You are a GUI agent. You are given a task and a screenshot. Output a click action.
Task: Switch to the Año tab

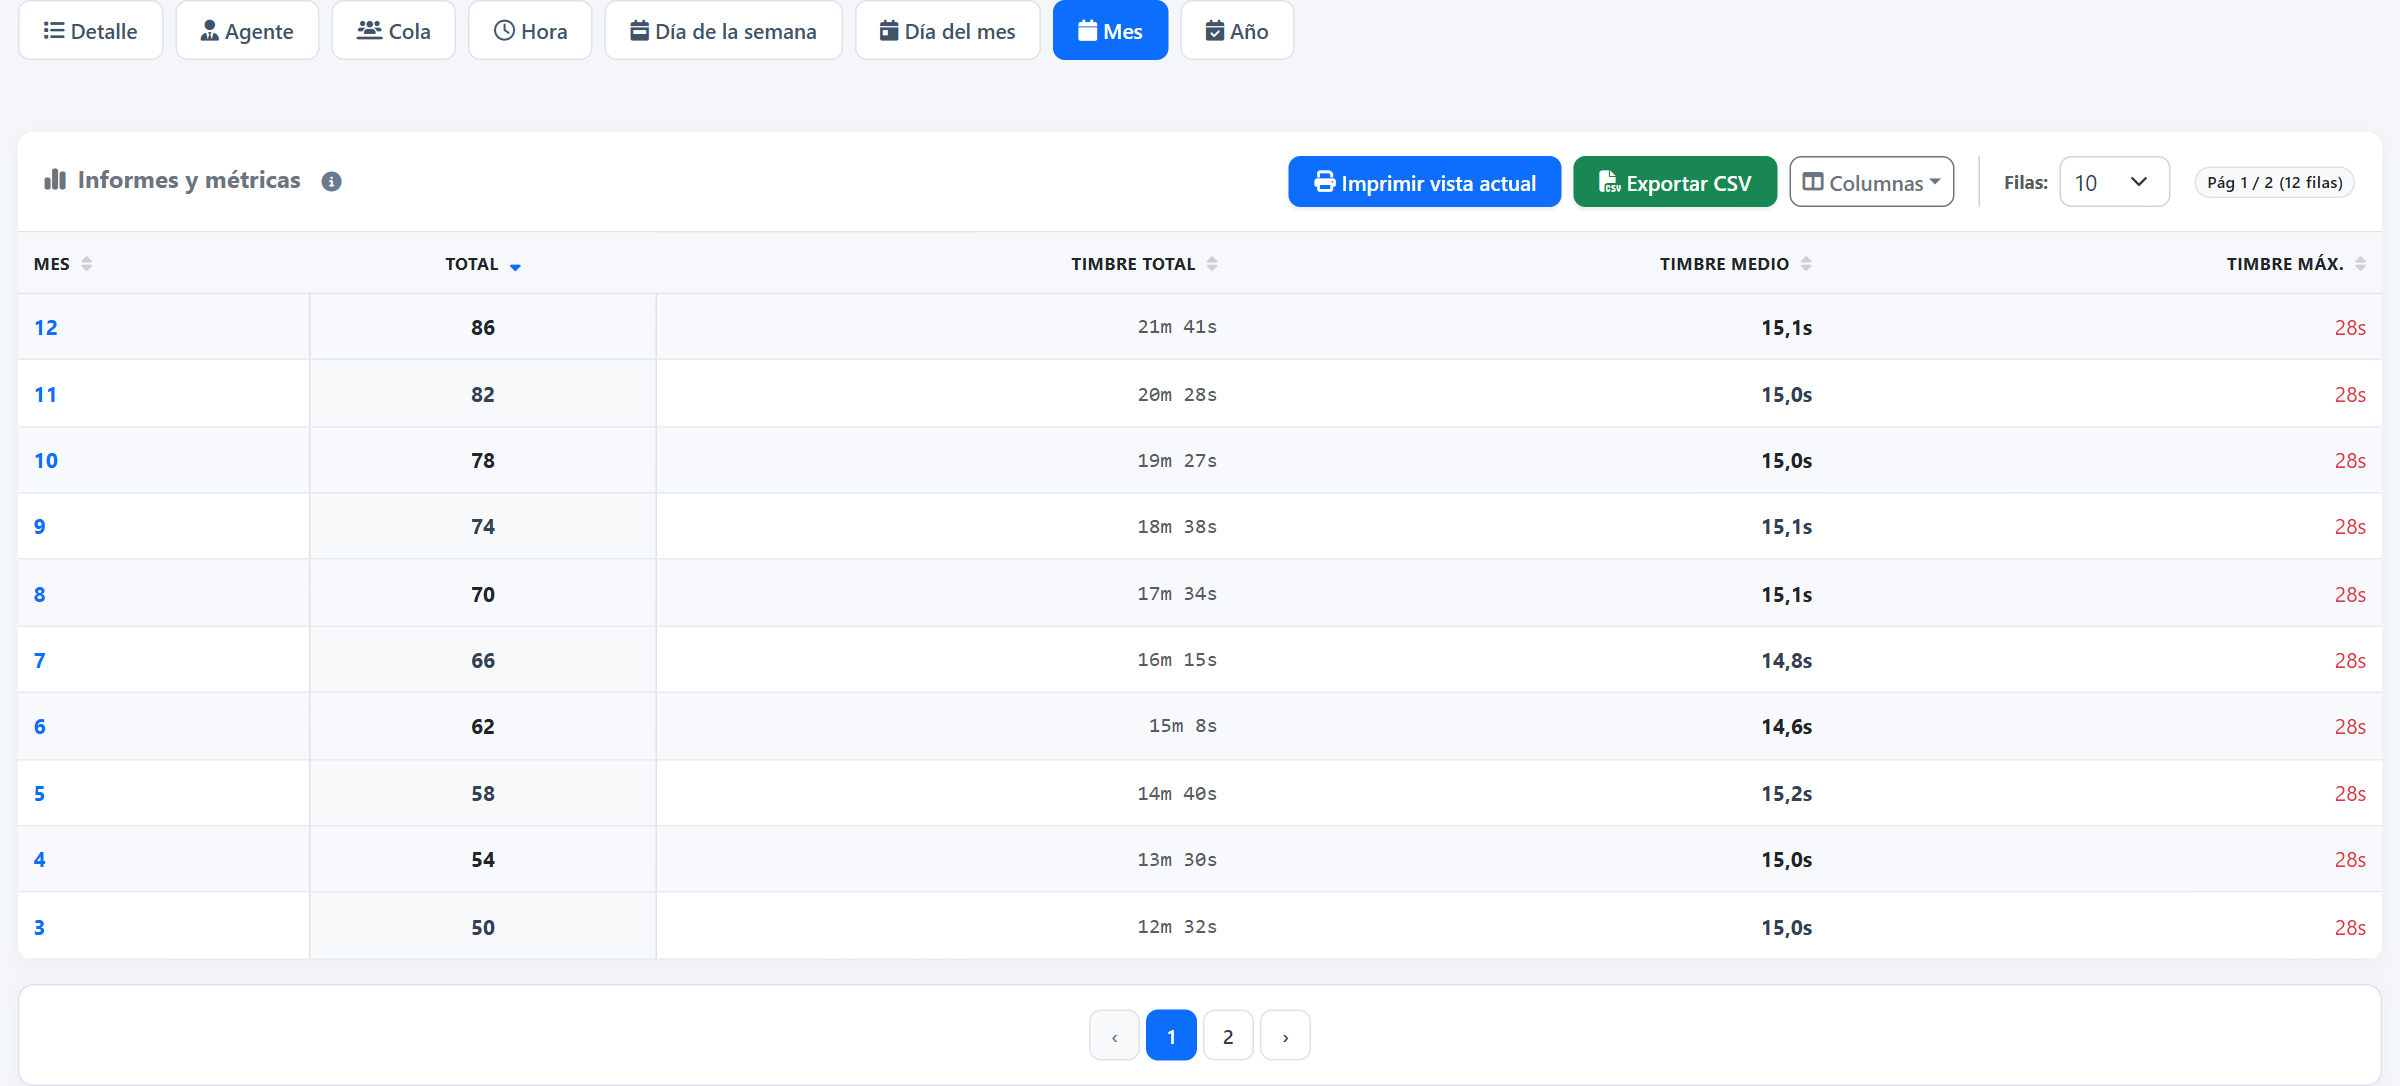pyautogui.click(x=1237, y=30)
